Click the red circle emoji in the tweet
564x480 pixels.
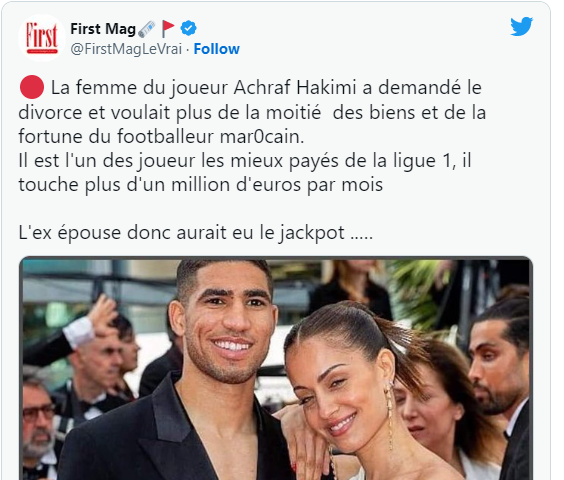click(32, 87)
